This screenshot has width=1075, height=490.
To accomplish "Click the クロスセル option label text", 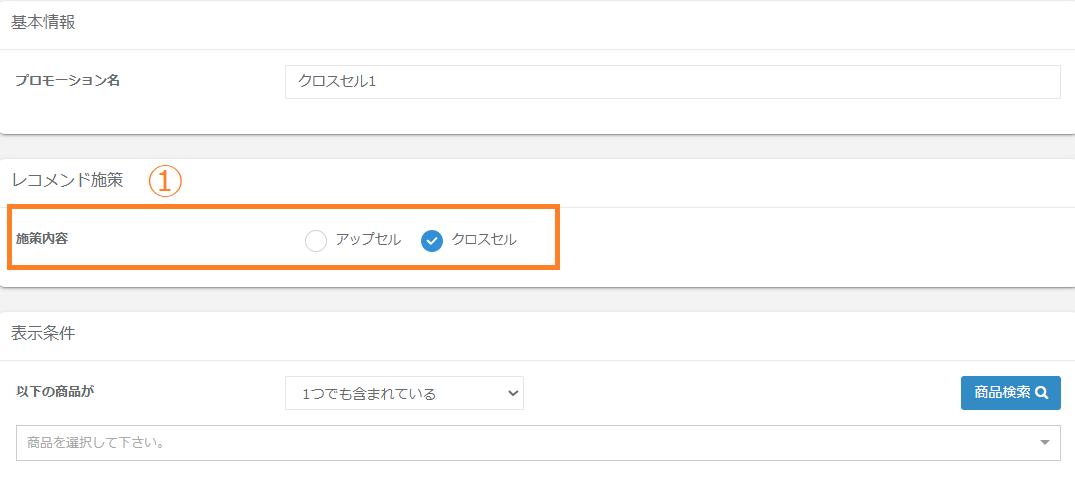I will [484, 240].
